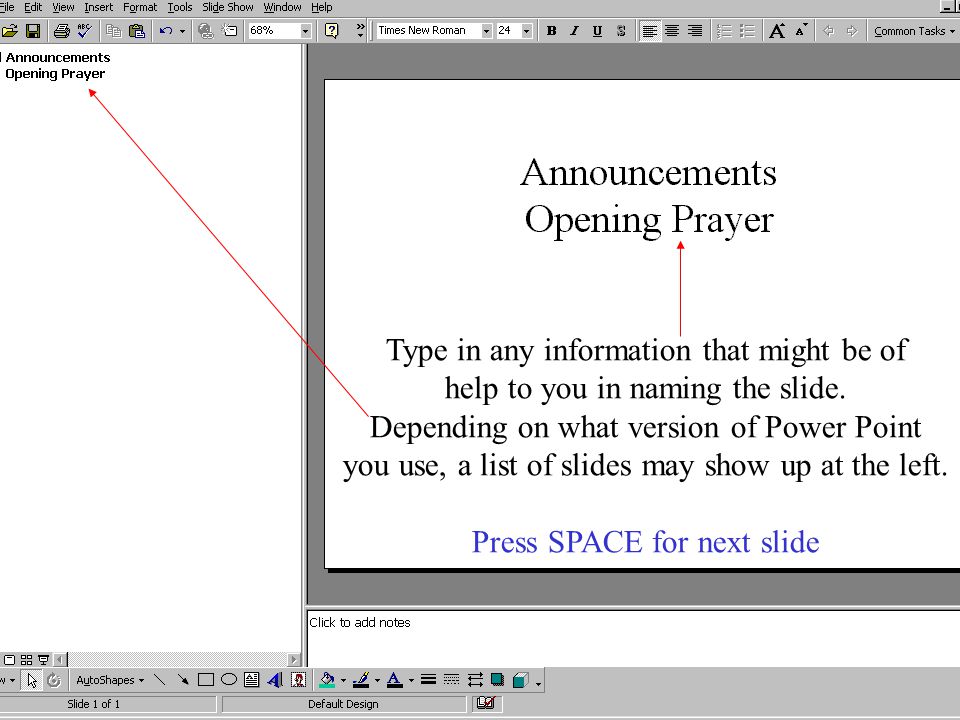Set Align Right paragraph alignment
Image resolution: width=960 pixels, height=720 pixels.
[x=695, y=31]
